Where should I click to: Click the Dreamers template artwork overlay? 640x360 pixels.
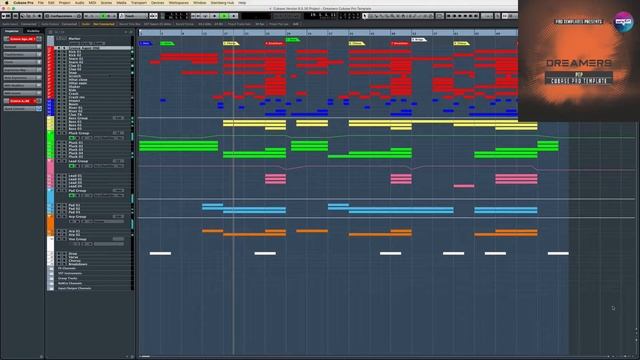579,61
